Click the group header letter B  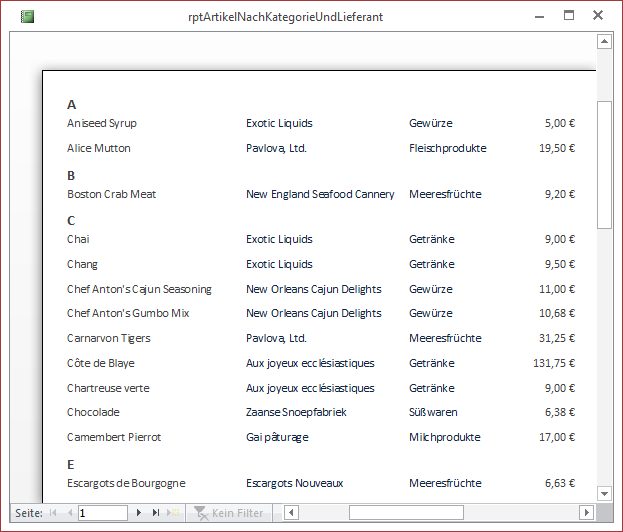click(71, 176)
